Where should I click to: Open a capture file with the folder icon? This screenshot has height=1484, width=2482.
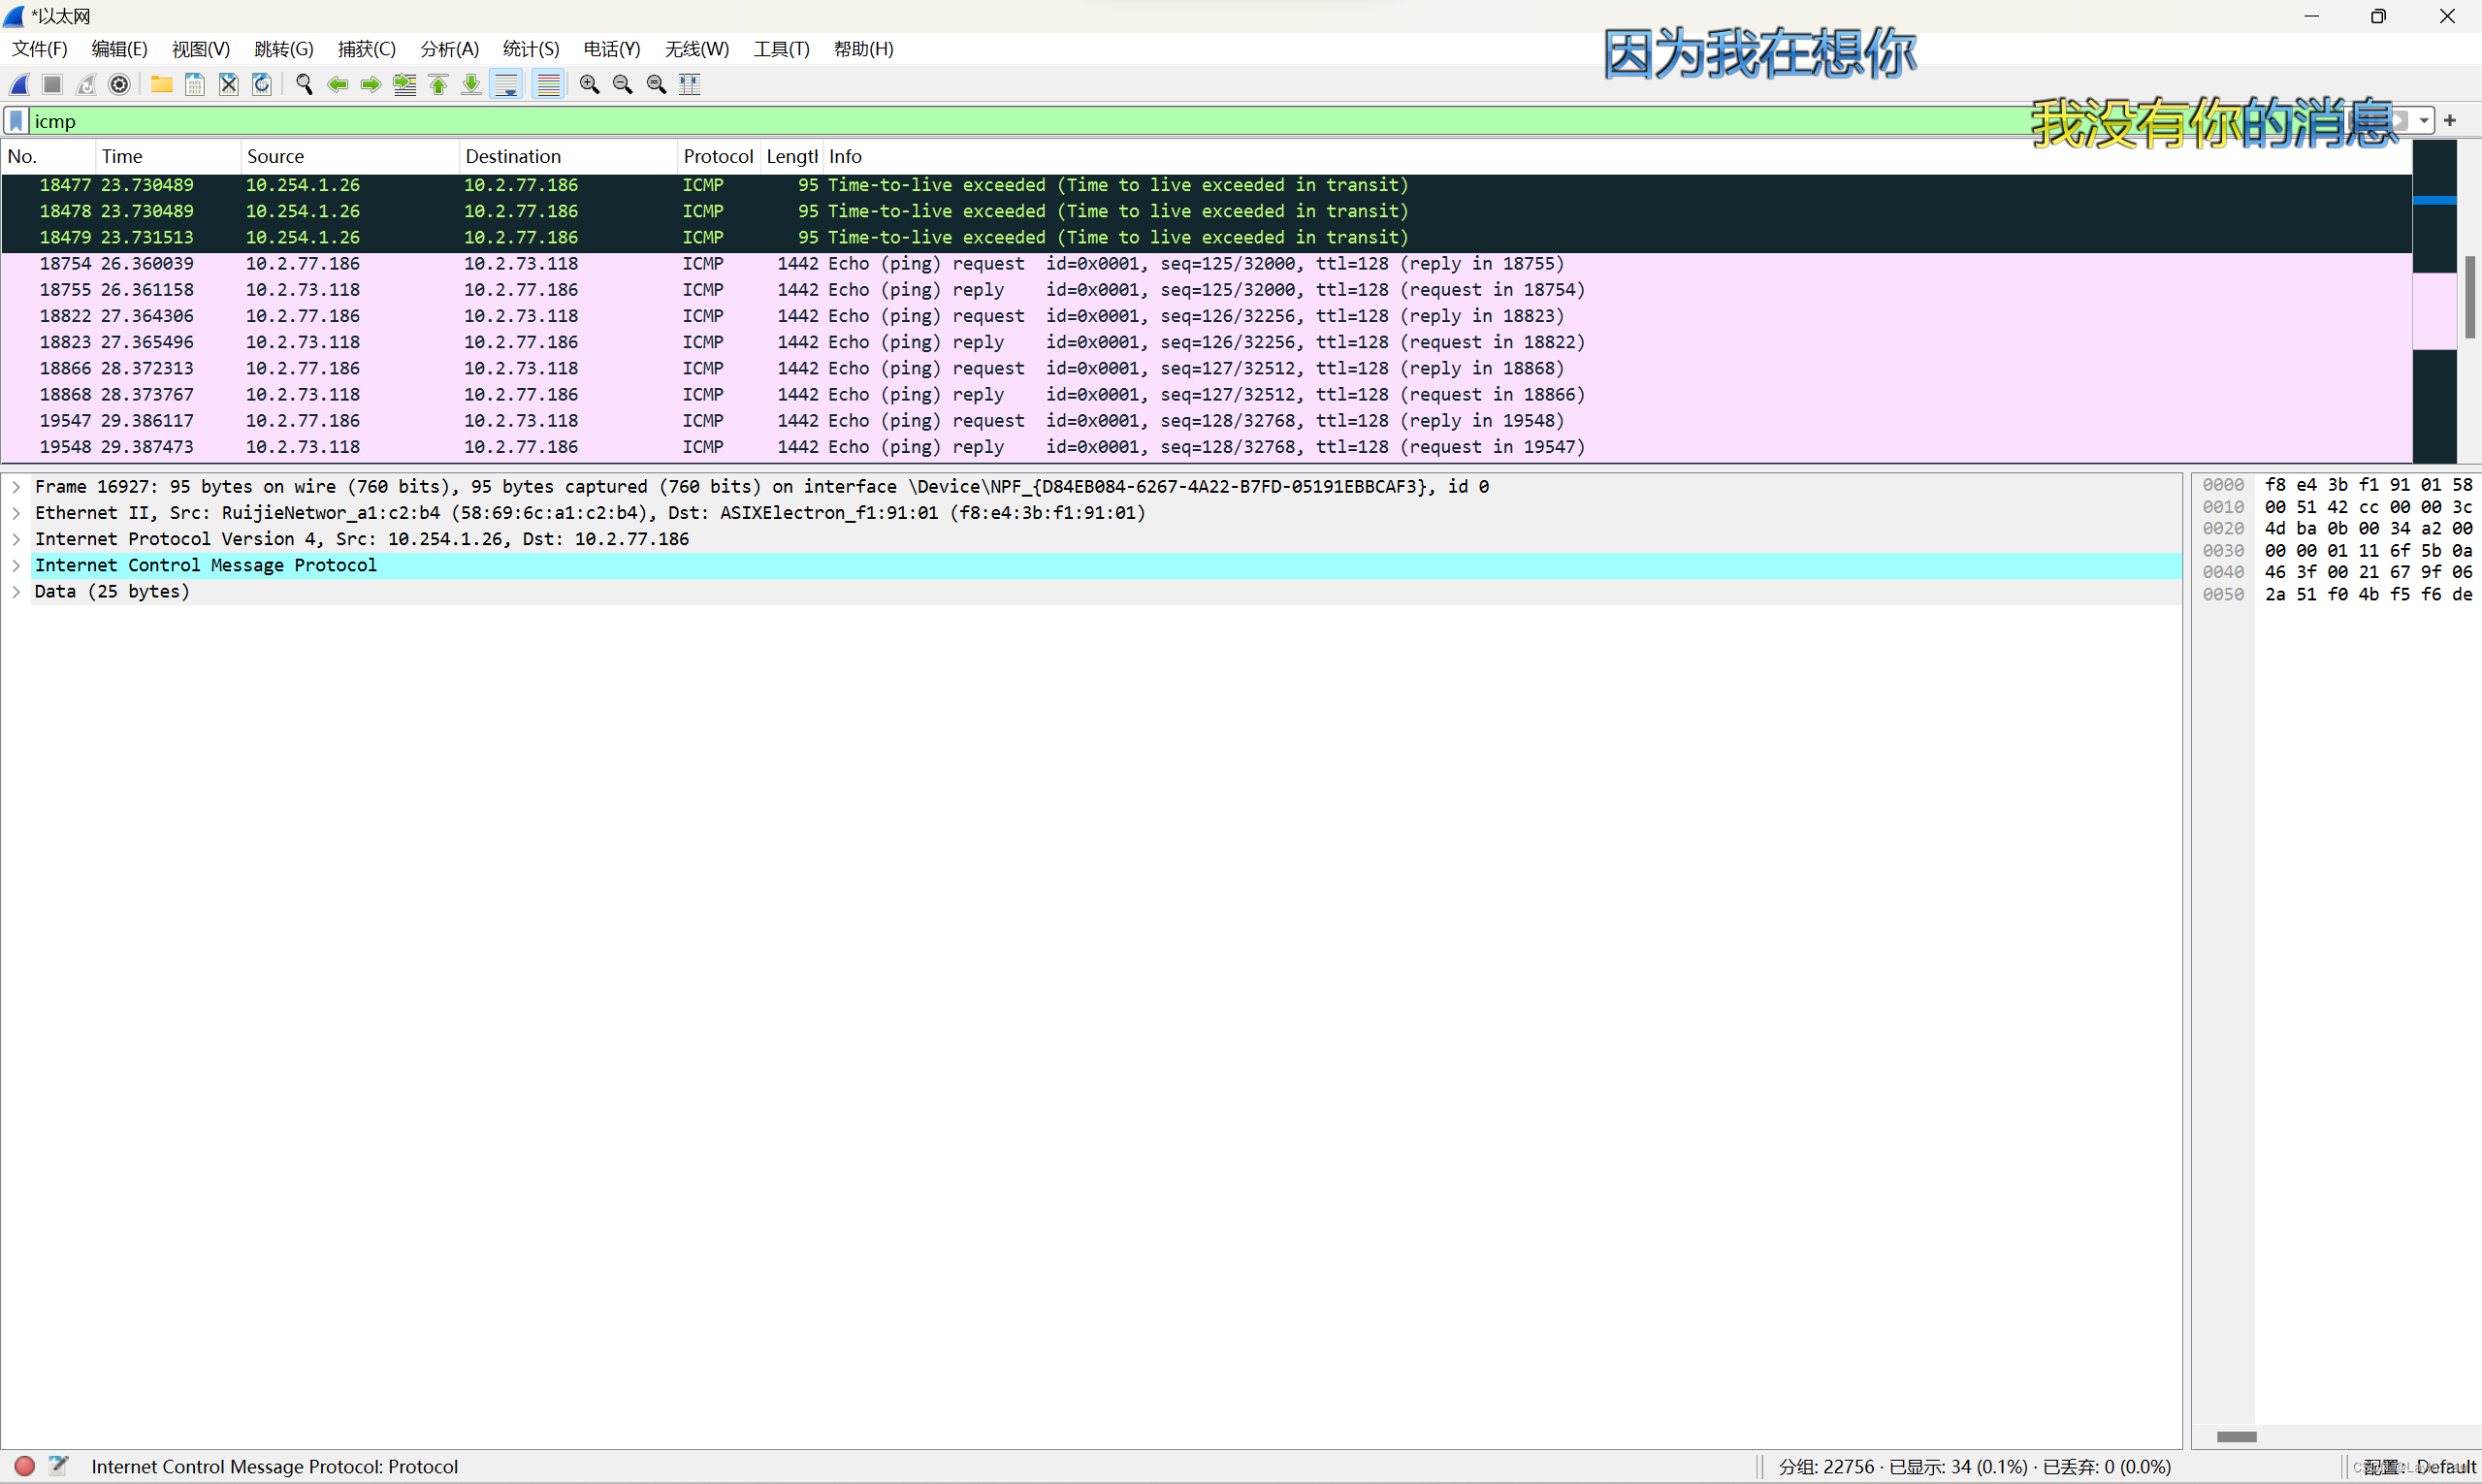(x=161, y=85)
